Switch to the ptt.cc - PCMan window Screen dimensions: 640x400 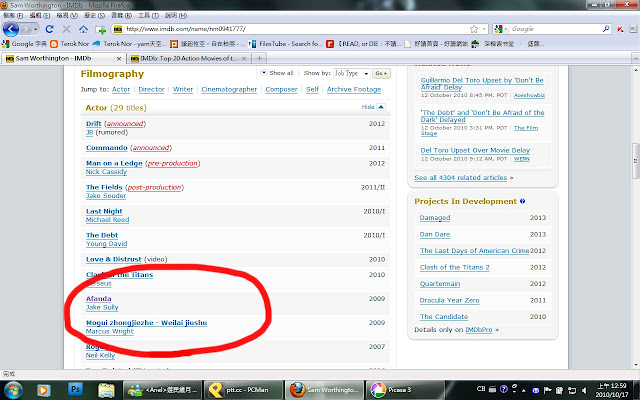(243, 390)
